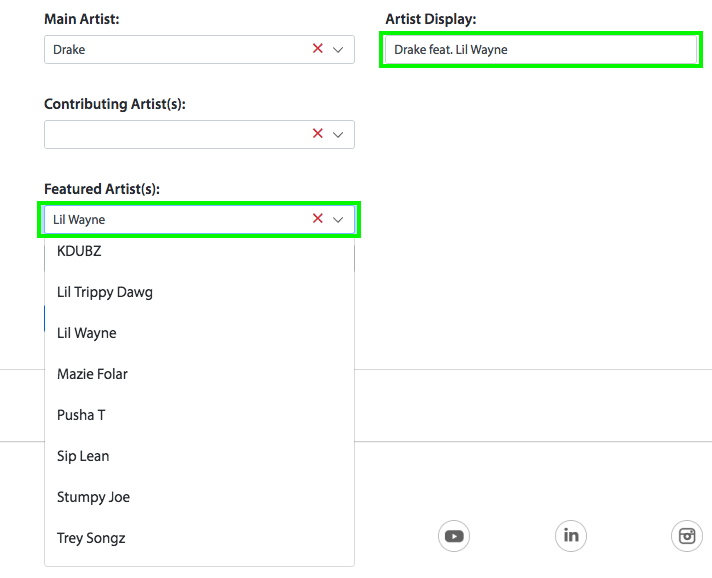Click into the Artist Display text field

540,49
